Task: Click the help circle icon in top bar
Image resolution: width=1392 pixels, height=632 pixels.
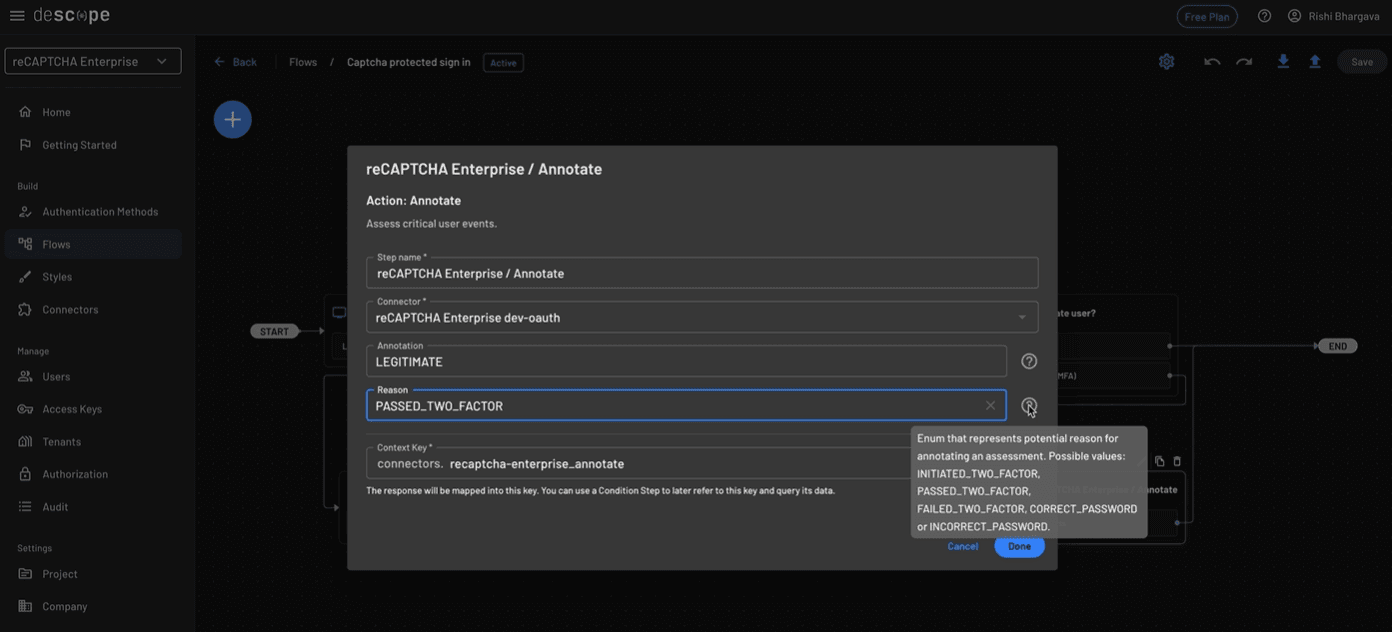Action: click(x=1265, y=16)
